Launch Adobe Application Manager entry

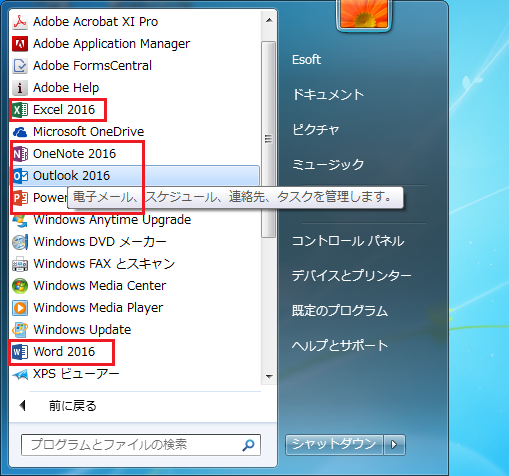coord(111,44)
